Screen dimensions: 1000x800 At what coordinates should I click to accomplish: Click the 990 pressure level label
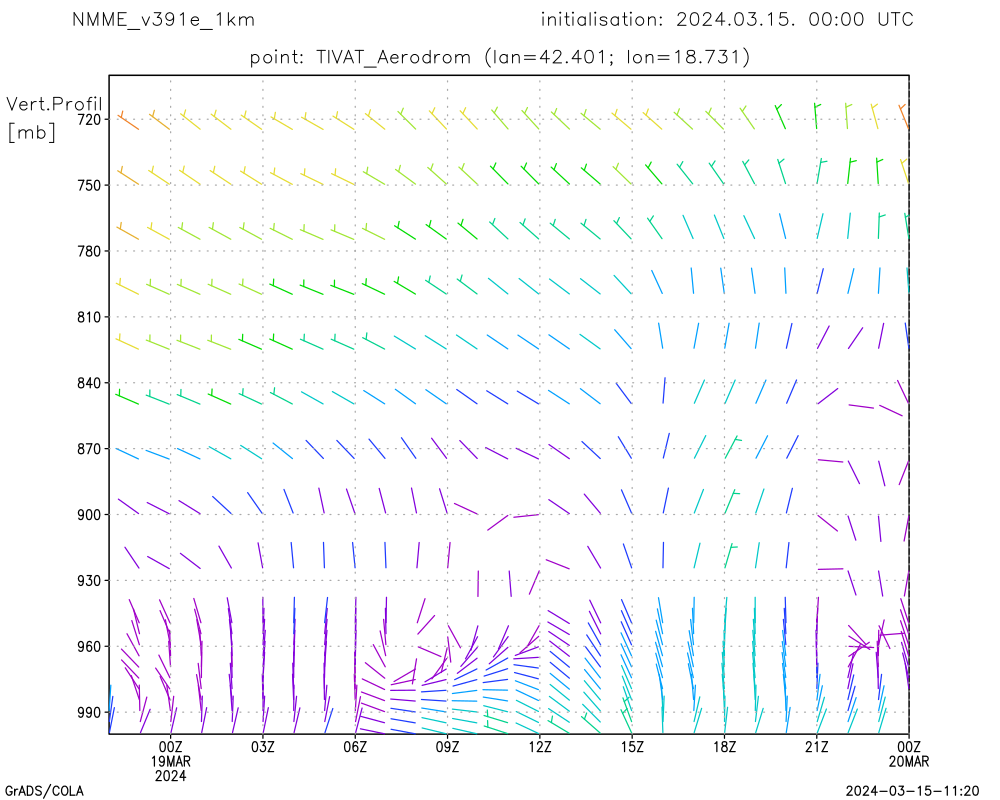tap(90, 713)
